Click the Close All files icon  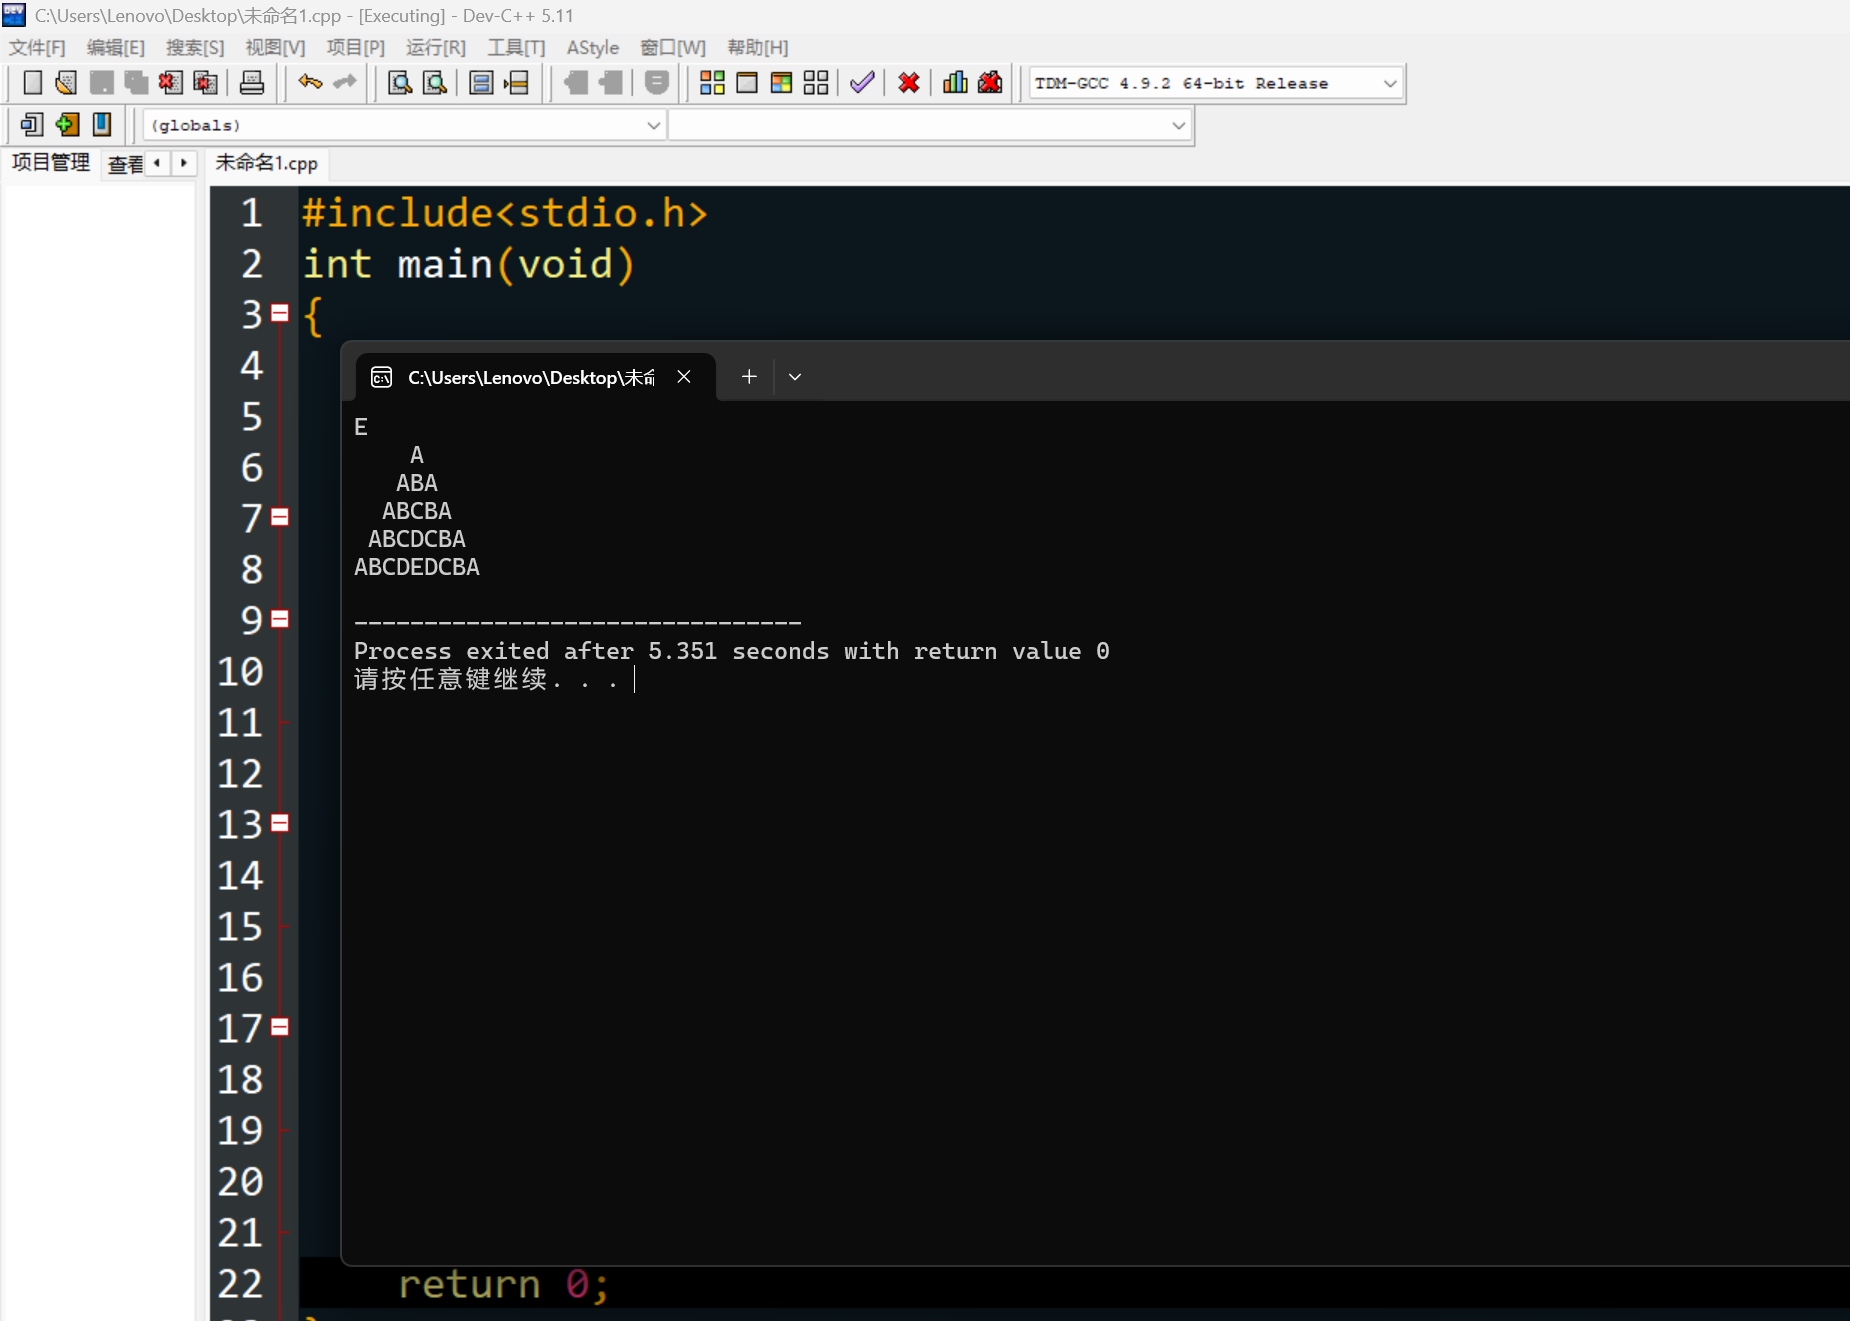click(205, 83)
